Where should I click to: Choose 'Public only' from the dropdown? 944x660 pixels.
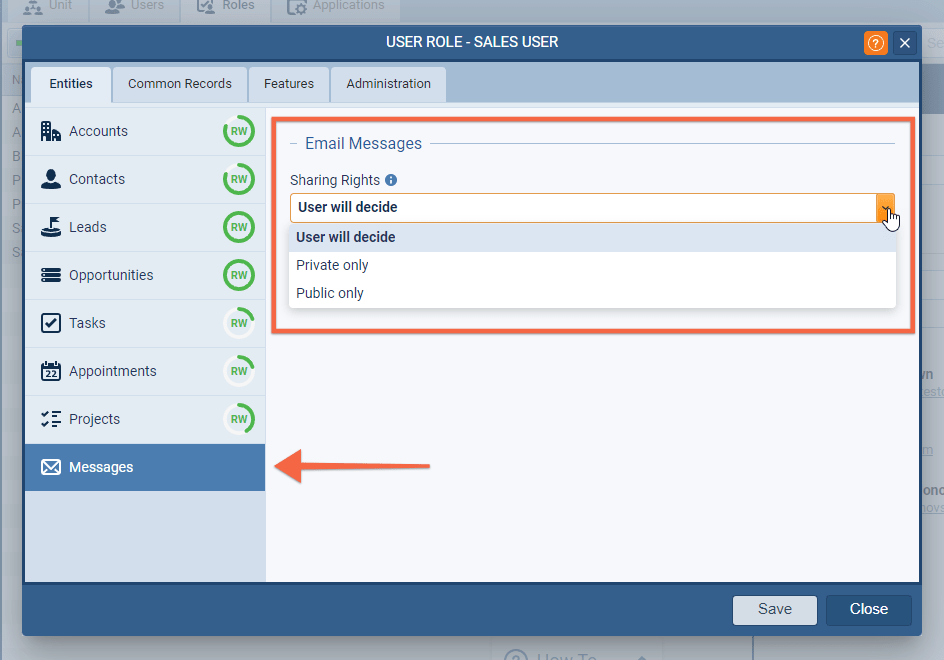[330, 293]
